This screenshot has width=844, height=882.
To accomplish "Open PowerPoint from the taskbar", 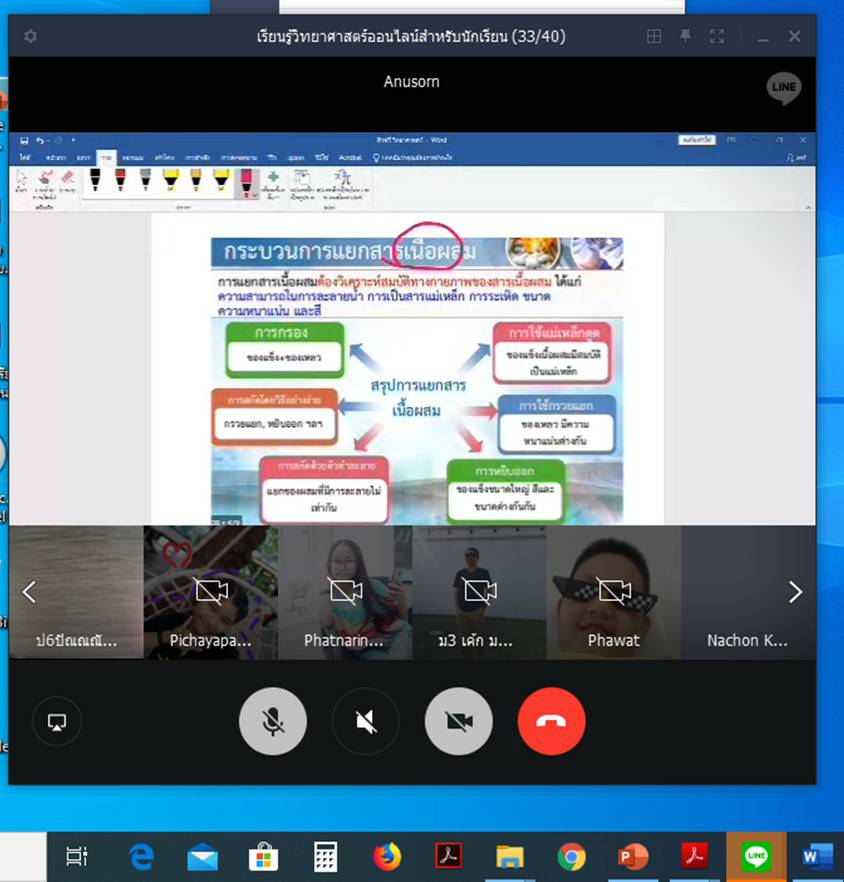I will 633,856.
